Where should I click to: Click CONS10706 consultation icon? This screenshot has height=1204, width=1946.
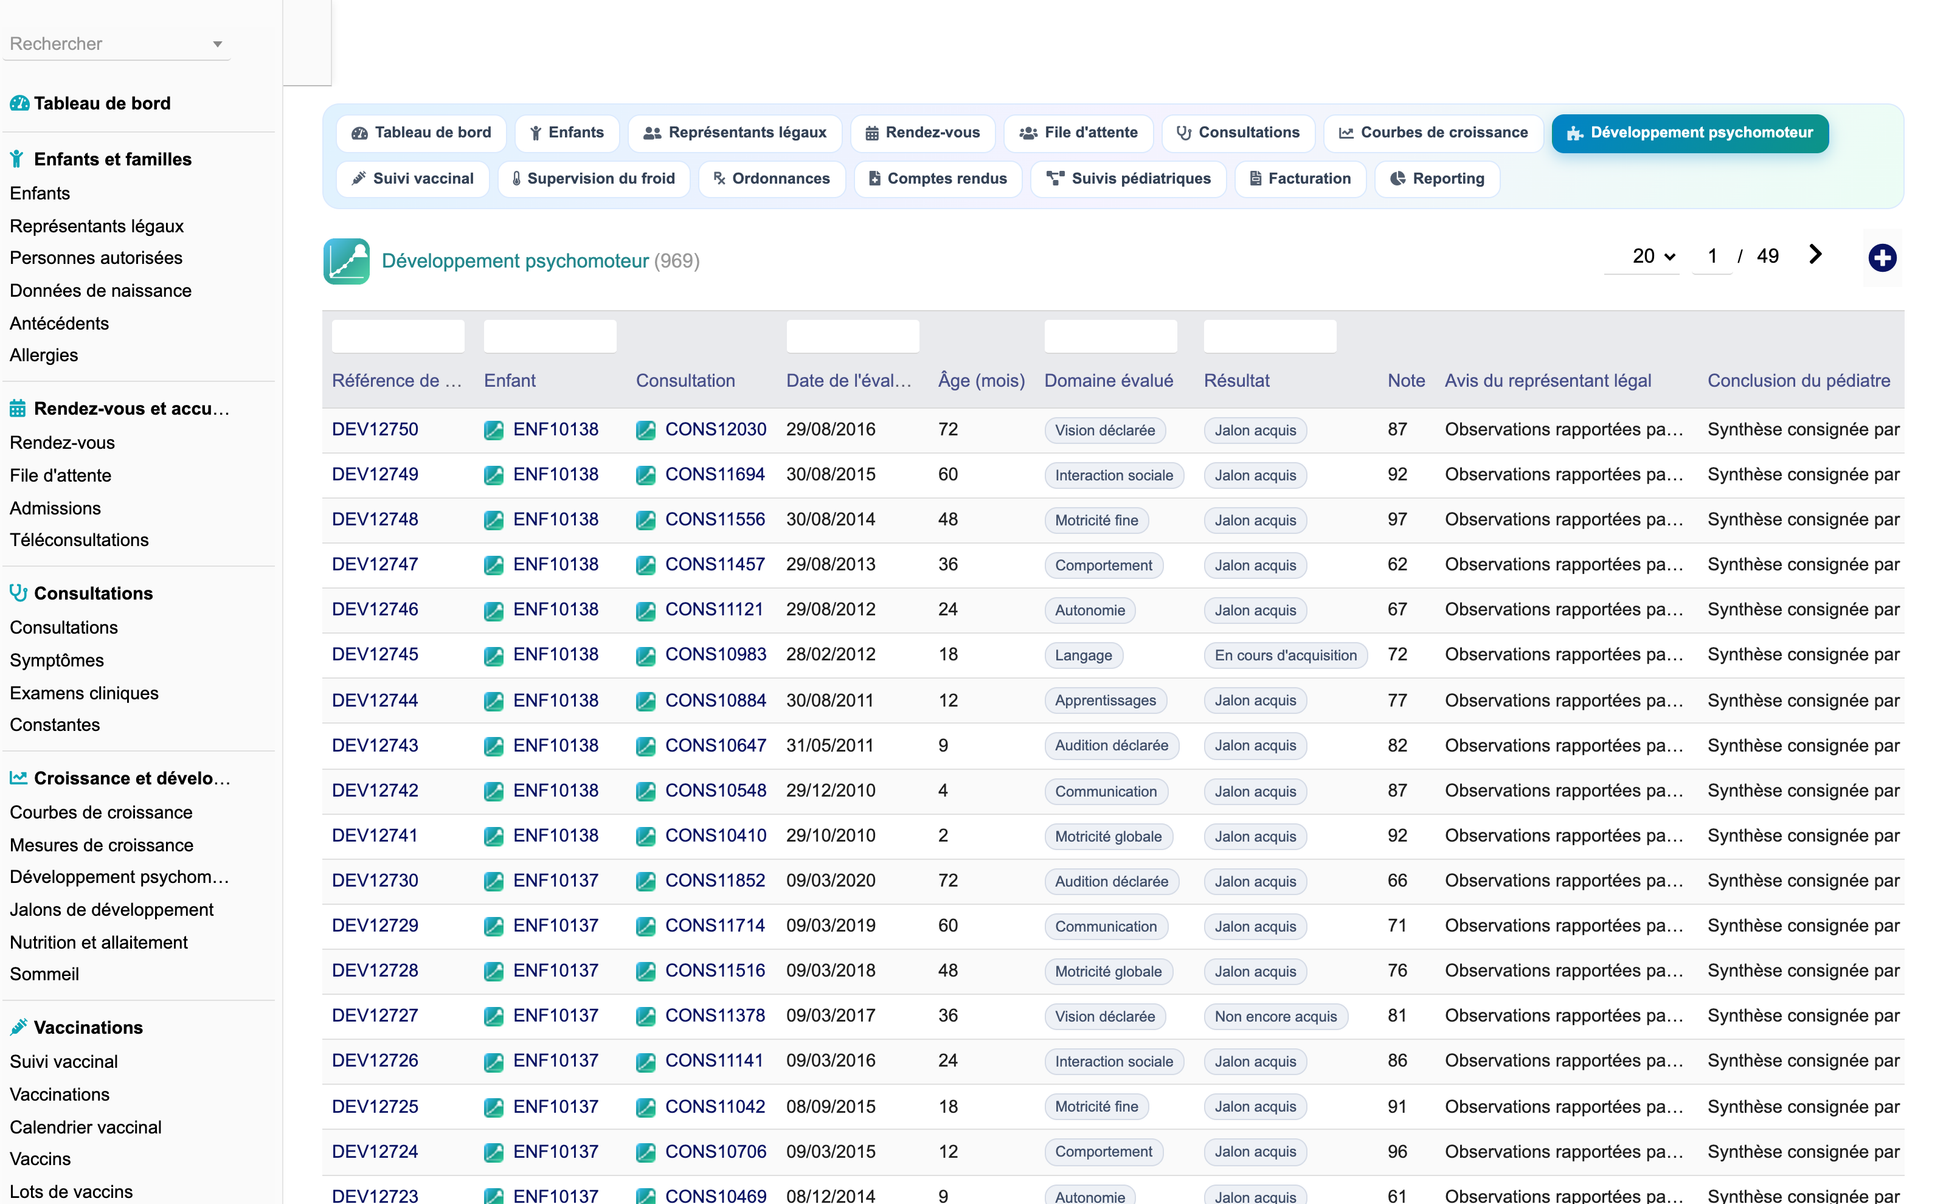(x=646, y=1152)
